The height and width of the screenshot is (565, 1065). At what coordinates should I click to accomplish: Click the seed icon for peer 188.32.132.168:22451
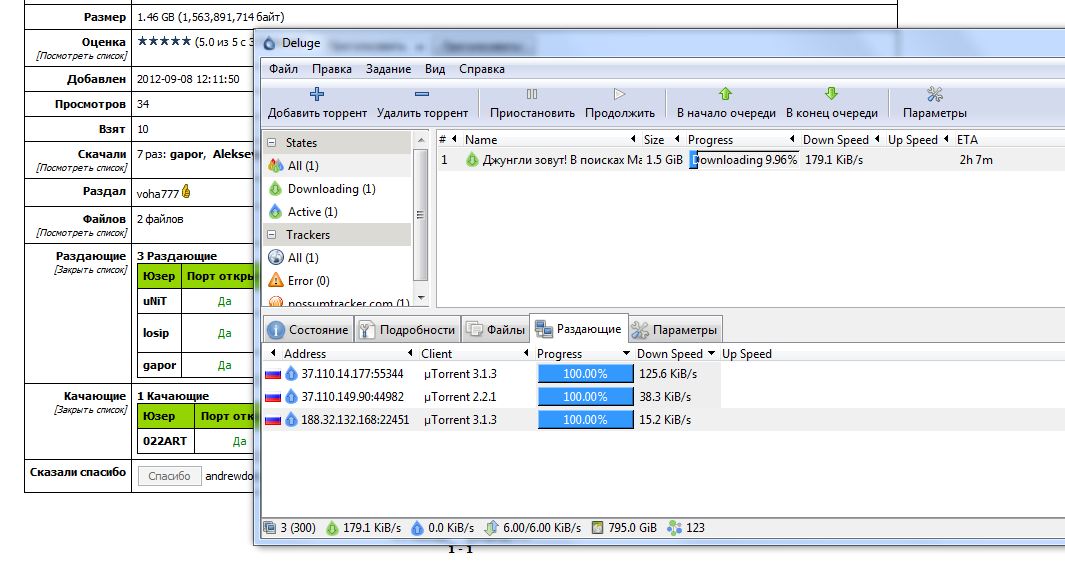tap(291, 420)
